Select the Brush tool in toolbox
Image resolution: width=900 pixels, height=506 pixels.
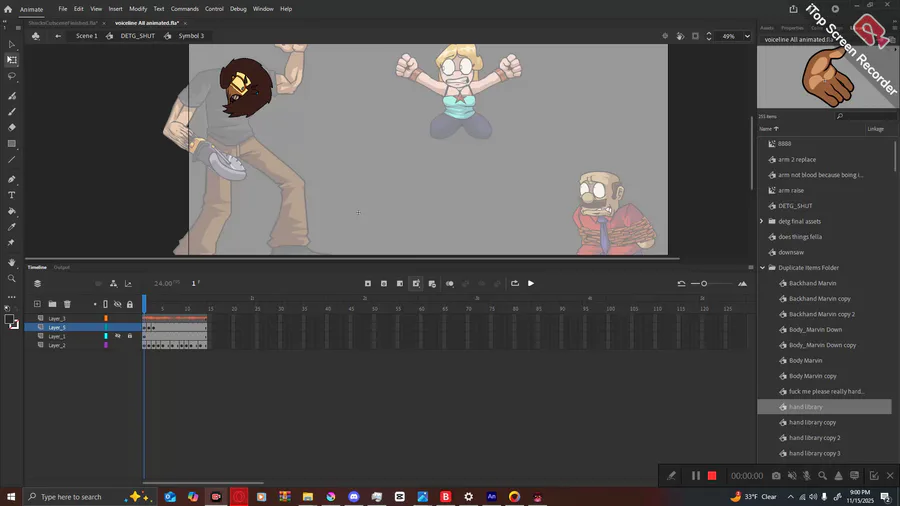coord(11,112)
